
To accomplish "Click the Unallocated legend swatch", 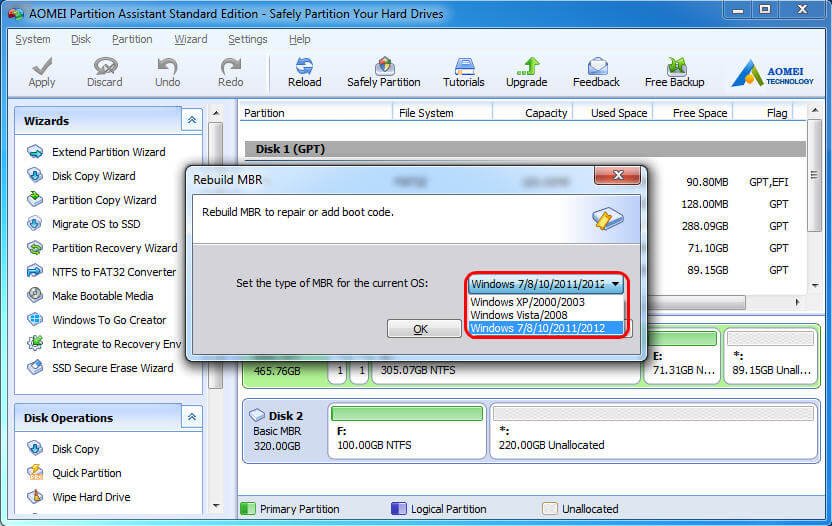I will (550, 508).
